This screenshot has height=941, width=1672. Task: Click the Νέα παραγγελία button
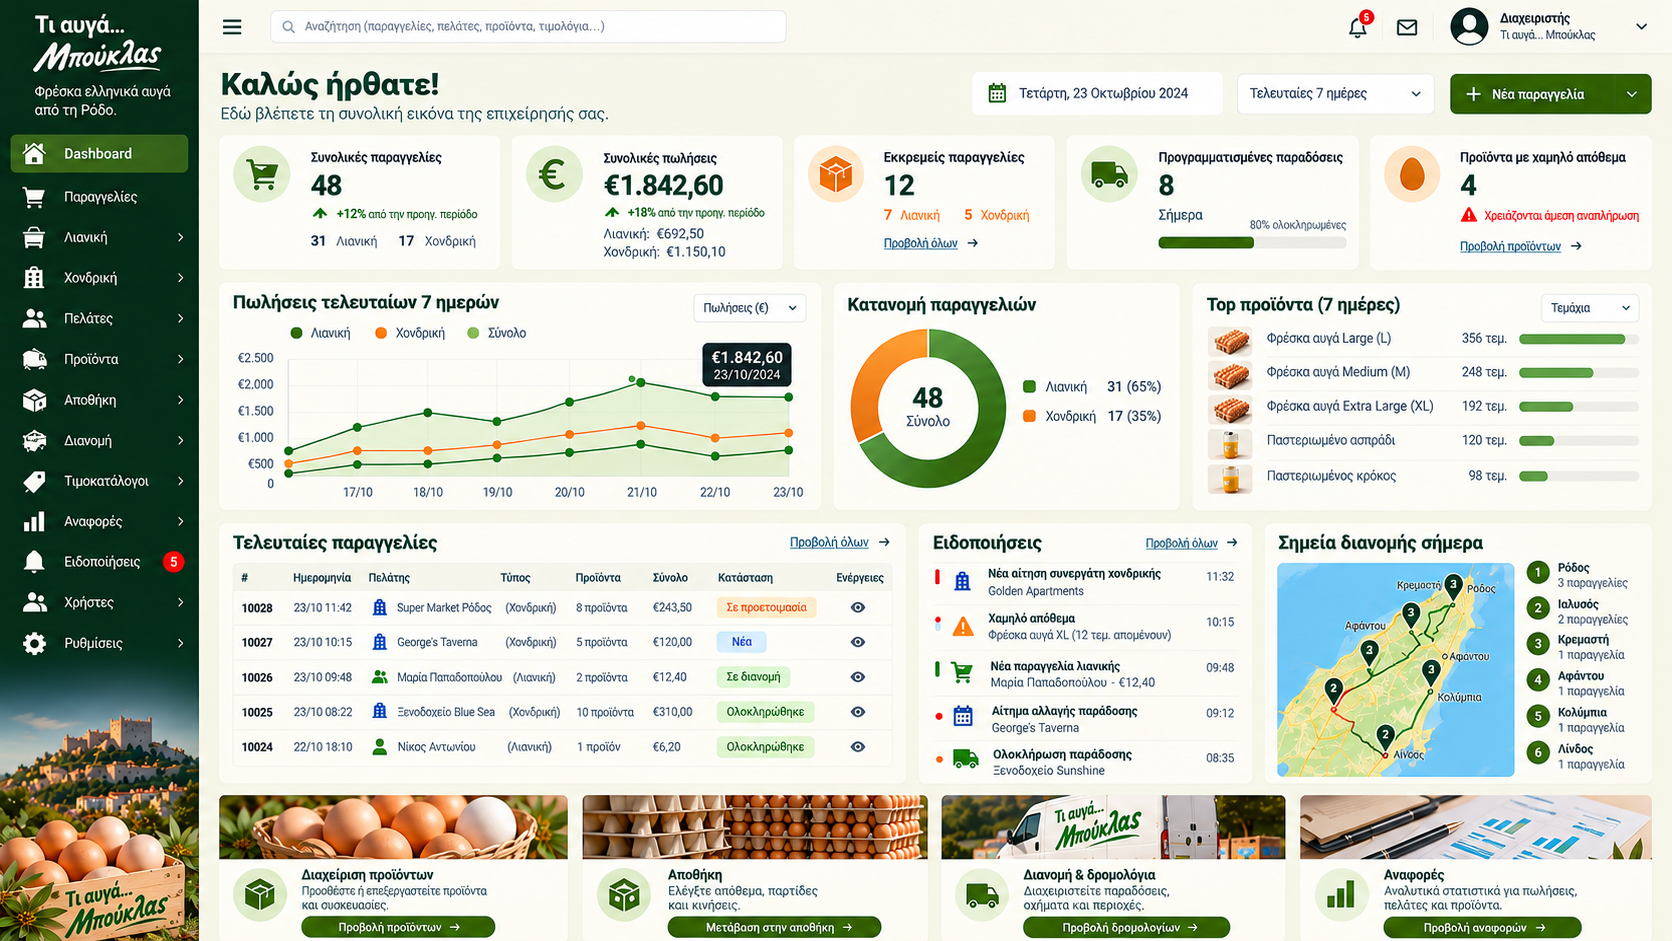click(1532, 94)
